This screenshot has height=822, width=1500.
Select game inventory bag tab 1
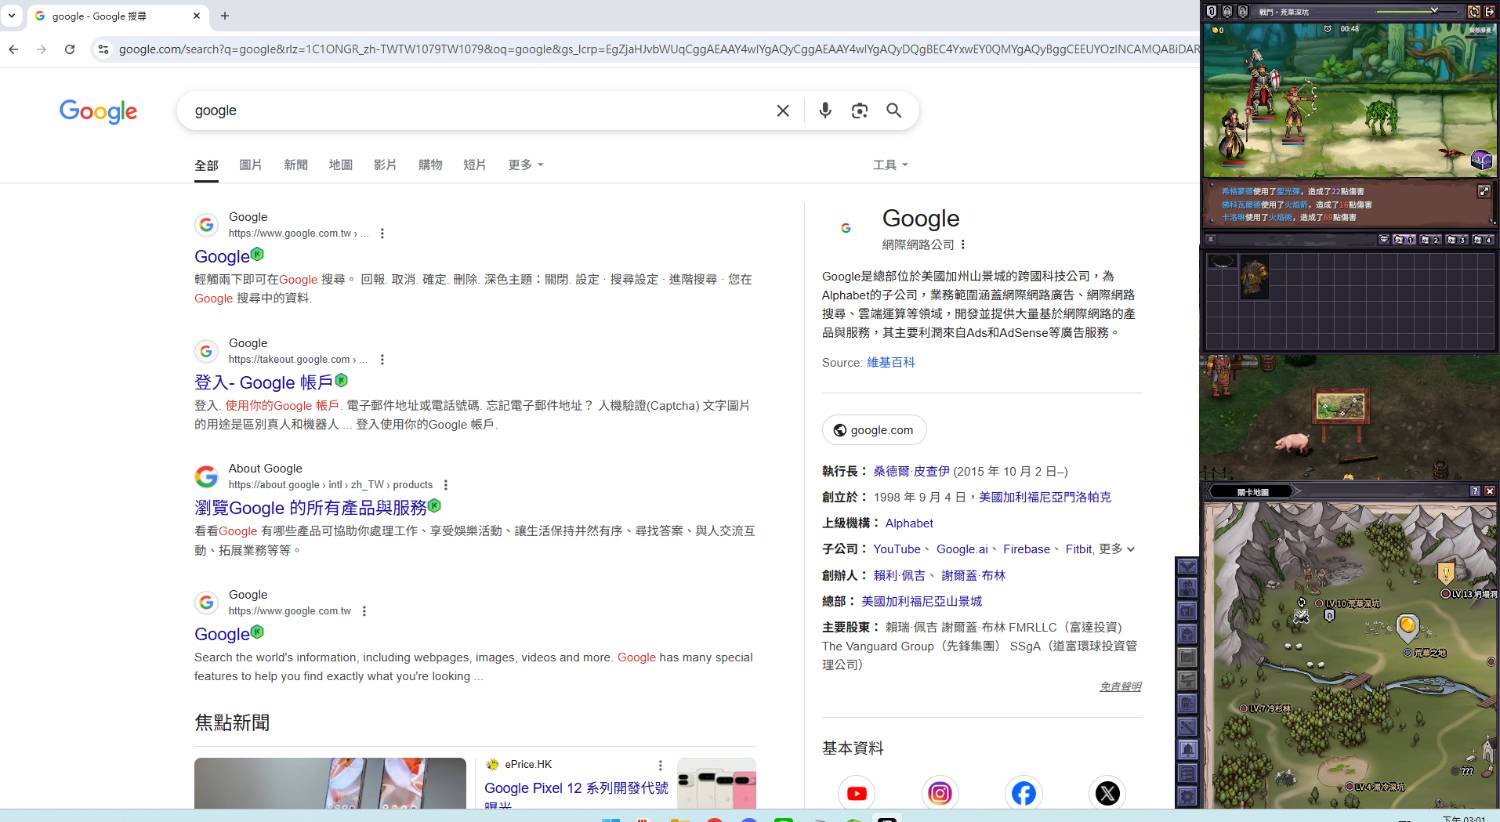(1404, 239)
